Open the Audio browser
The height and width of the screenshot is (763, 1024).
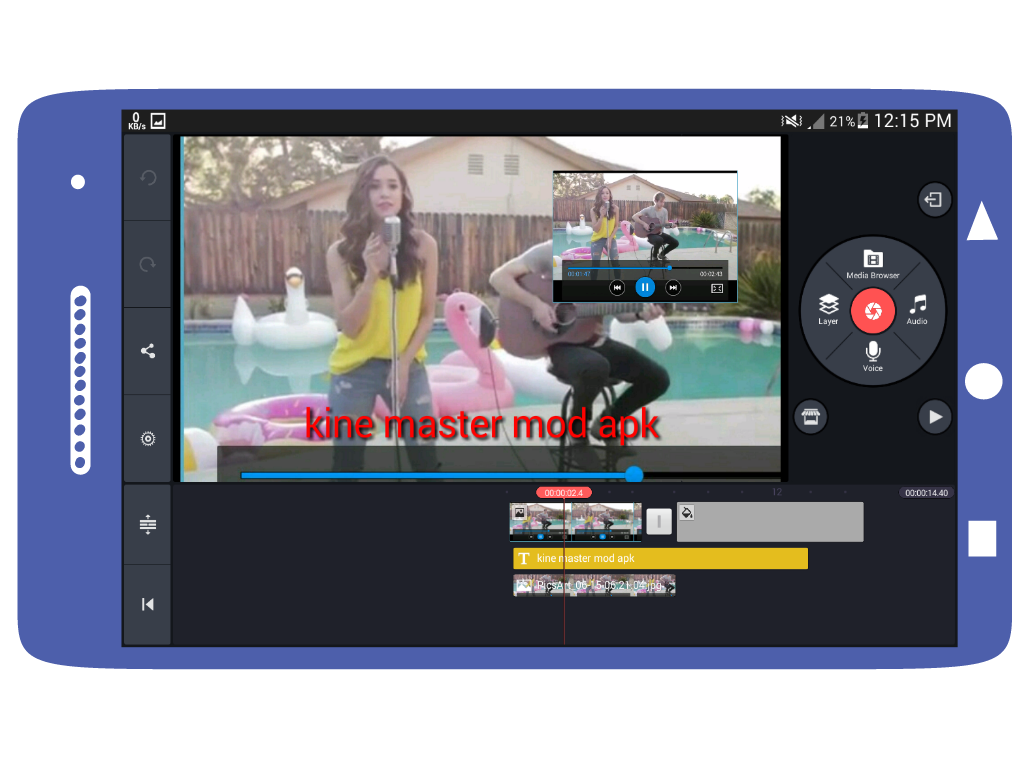point(917,310)
